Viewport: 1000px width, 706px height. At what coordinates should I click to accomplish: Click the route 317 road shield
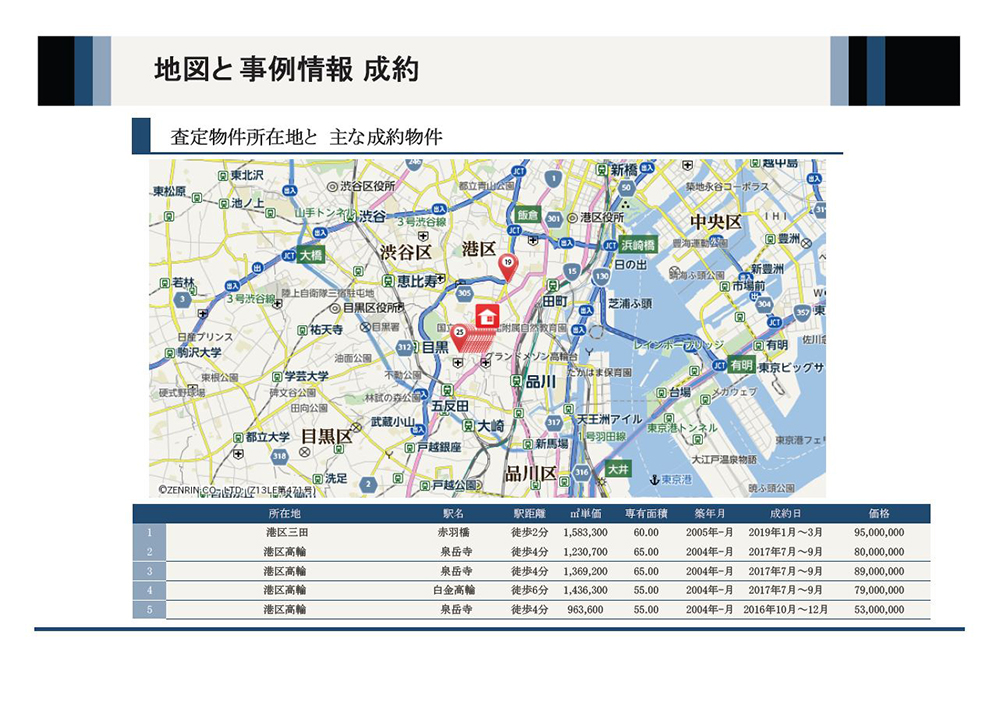pos(554,422)
